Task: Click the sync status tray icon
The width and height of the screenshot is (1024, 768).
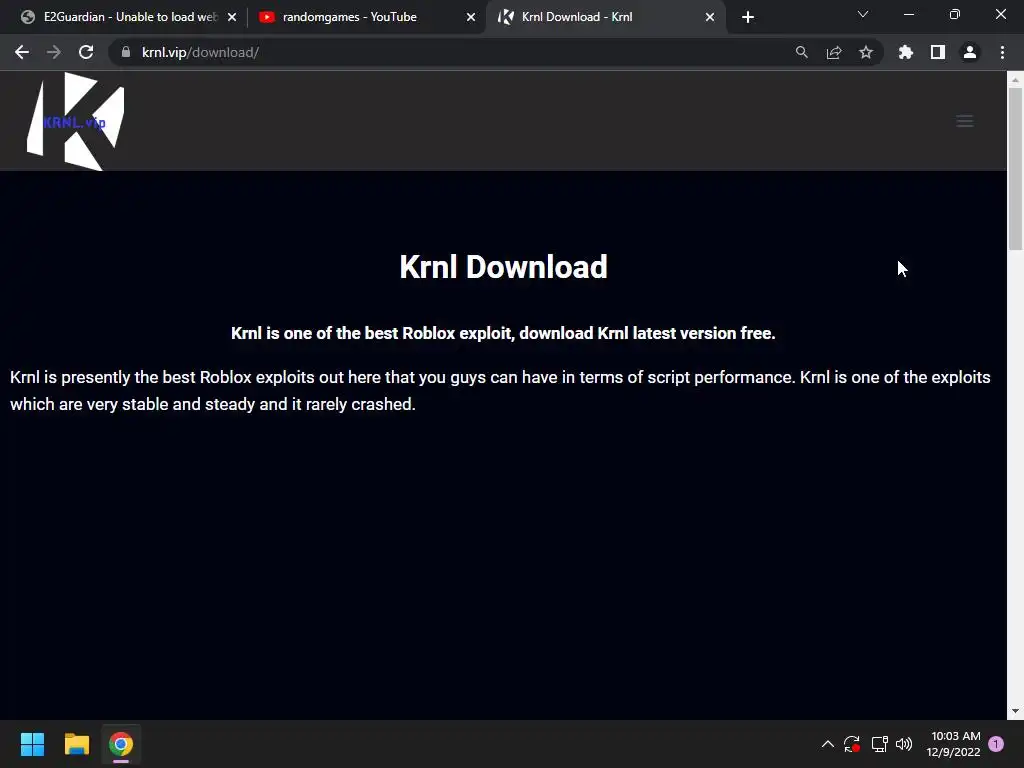Action: tap(852, 744)
